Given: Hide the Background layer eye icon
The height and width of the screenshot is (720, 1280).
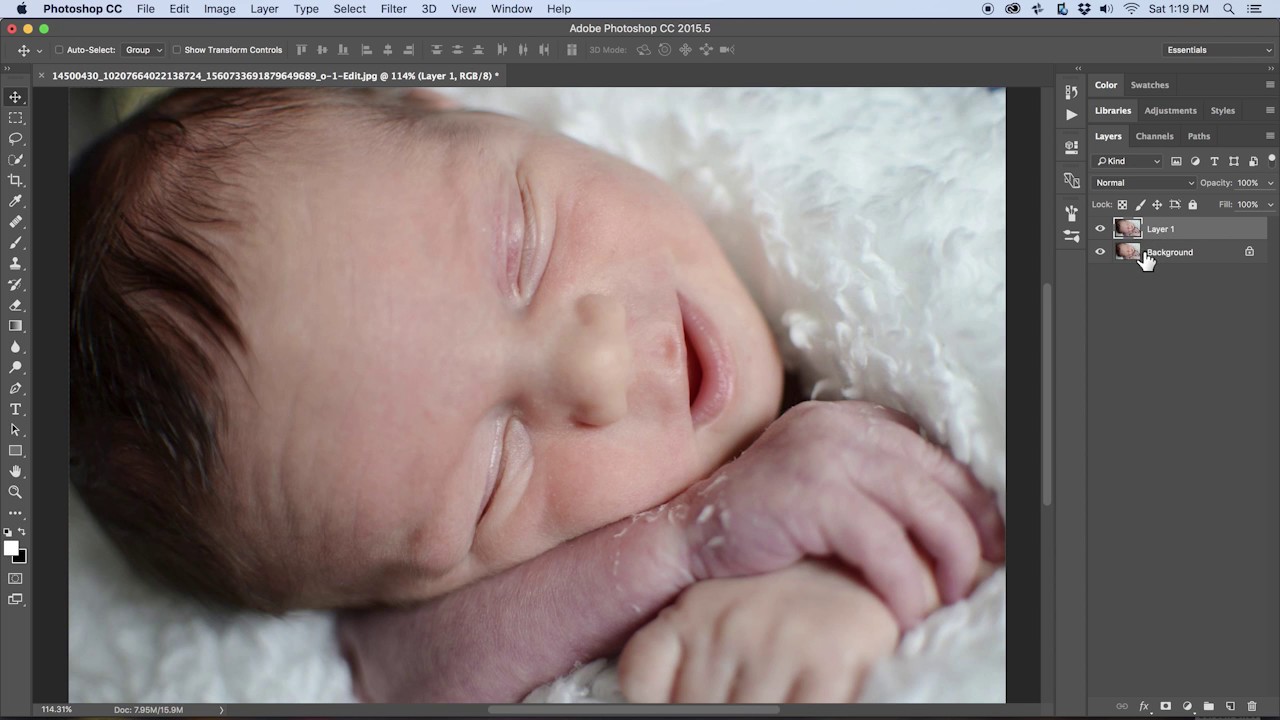Looking at the screenshot, I should (1100, 252).
